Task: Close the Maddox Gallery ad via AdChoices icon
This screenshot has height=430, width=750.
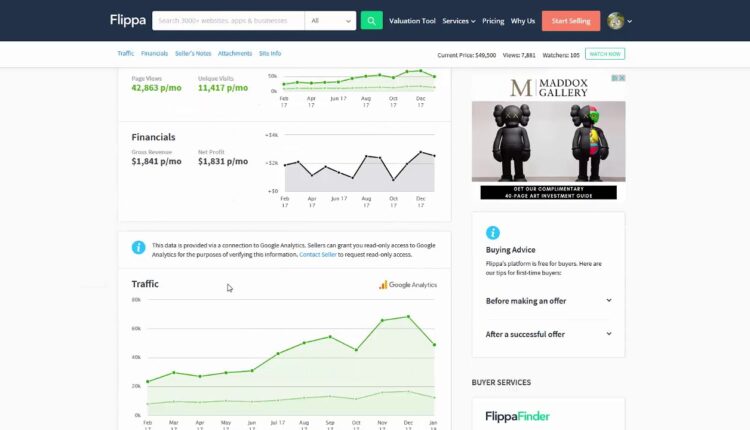Action: click(620, 79)
